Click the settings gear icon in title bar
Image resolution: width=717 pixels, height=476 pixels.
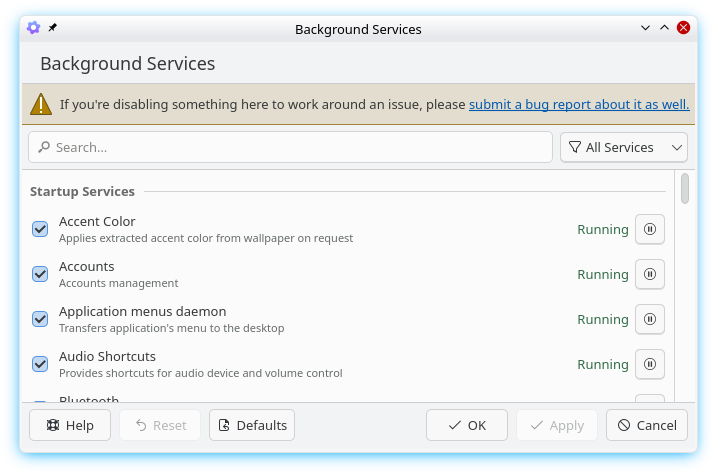pyautogui.click(x=33, y=28)
